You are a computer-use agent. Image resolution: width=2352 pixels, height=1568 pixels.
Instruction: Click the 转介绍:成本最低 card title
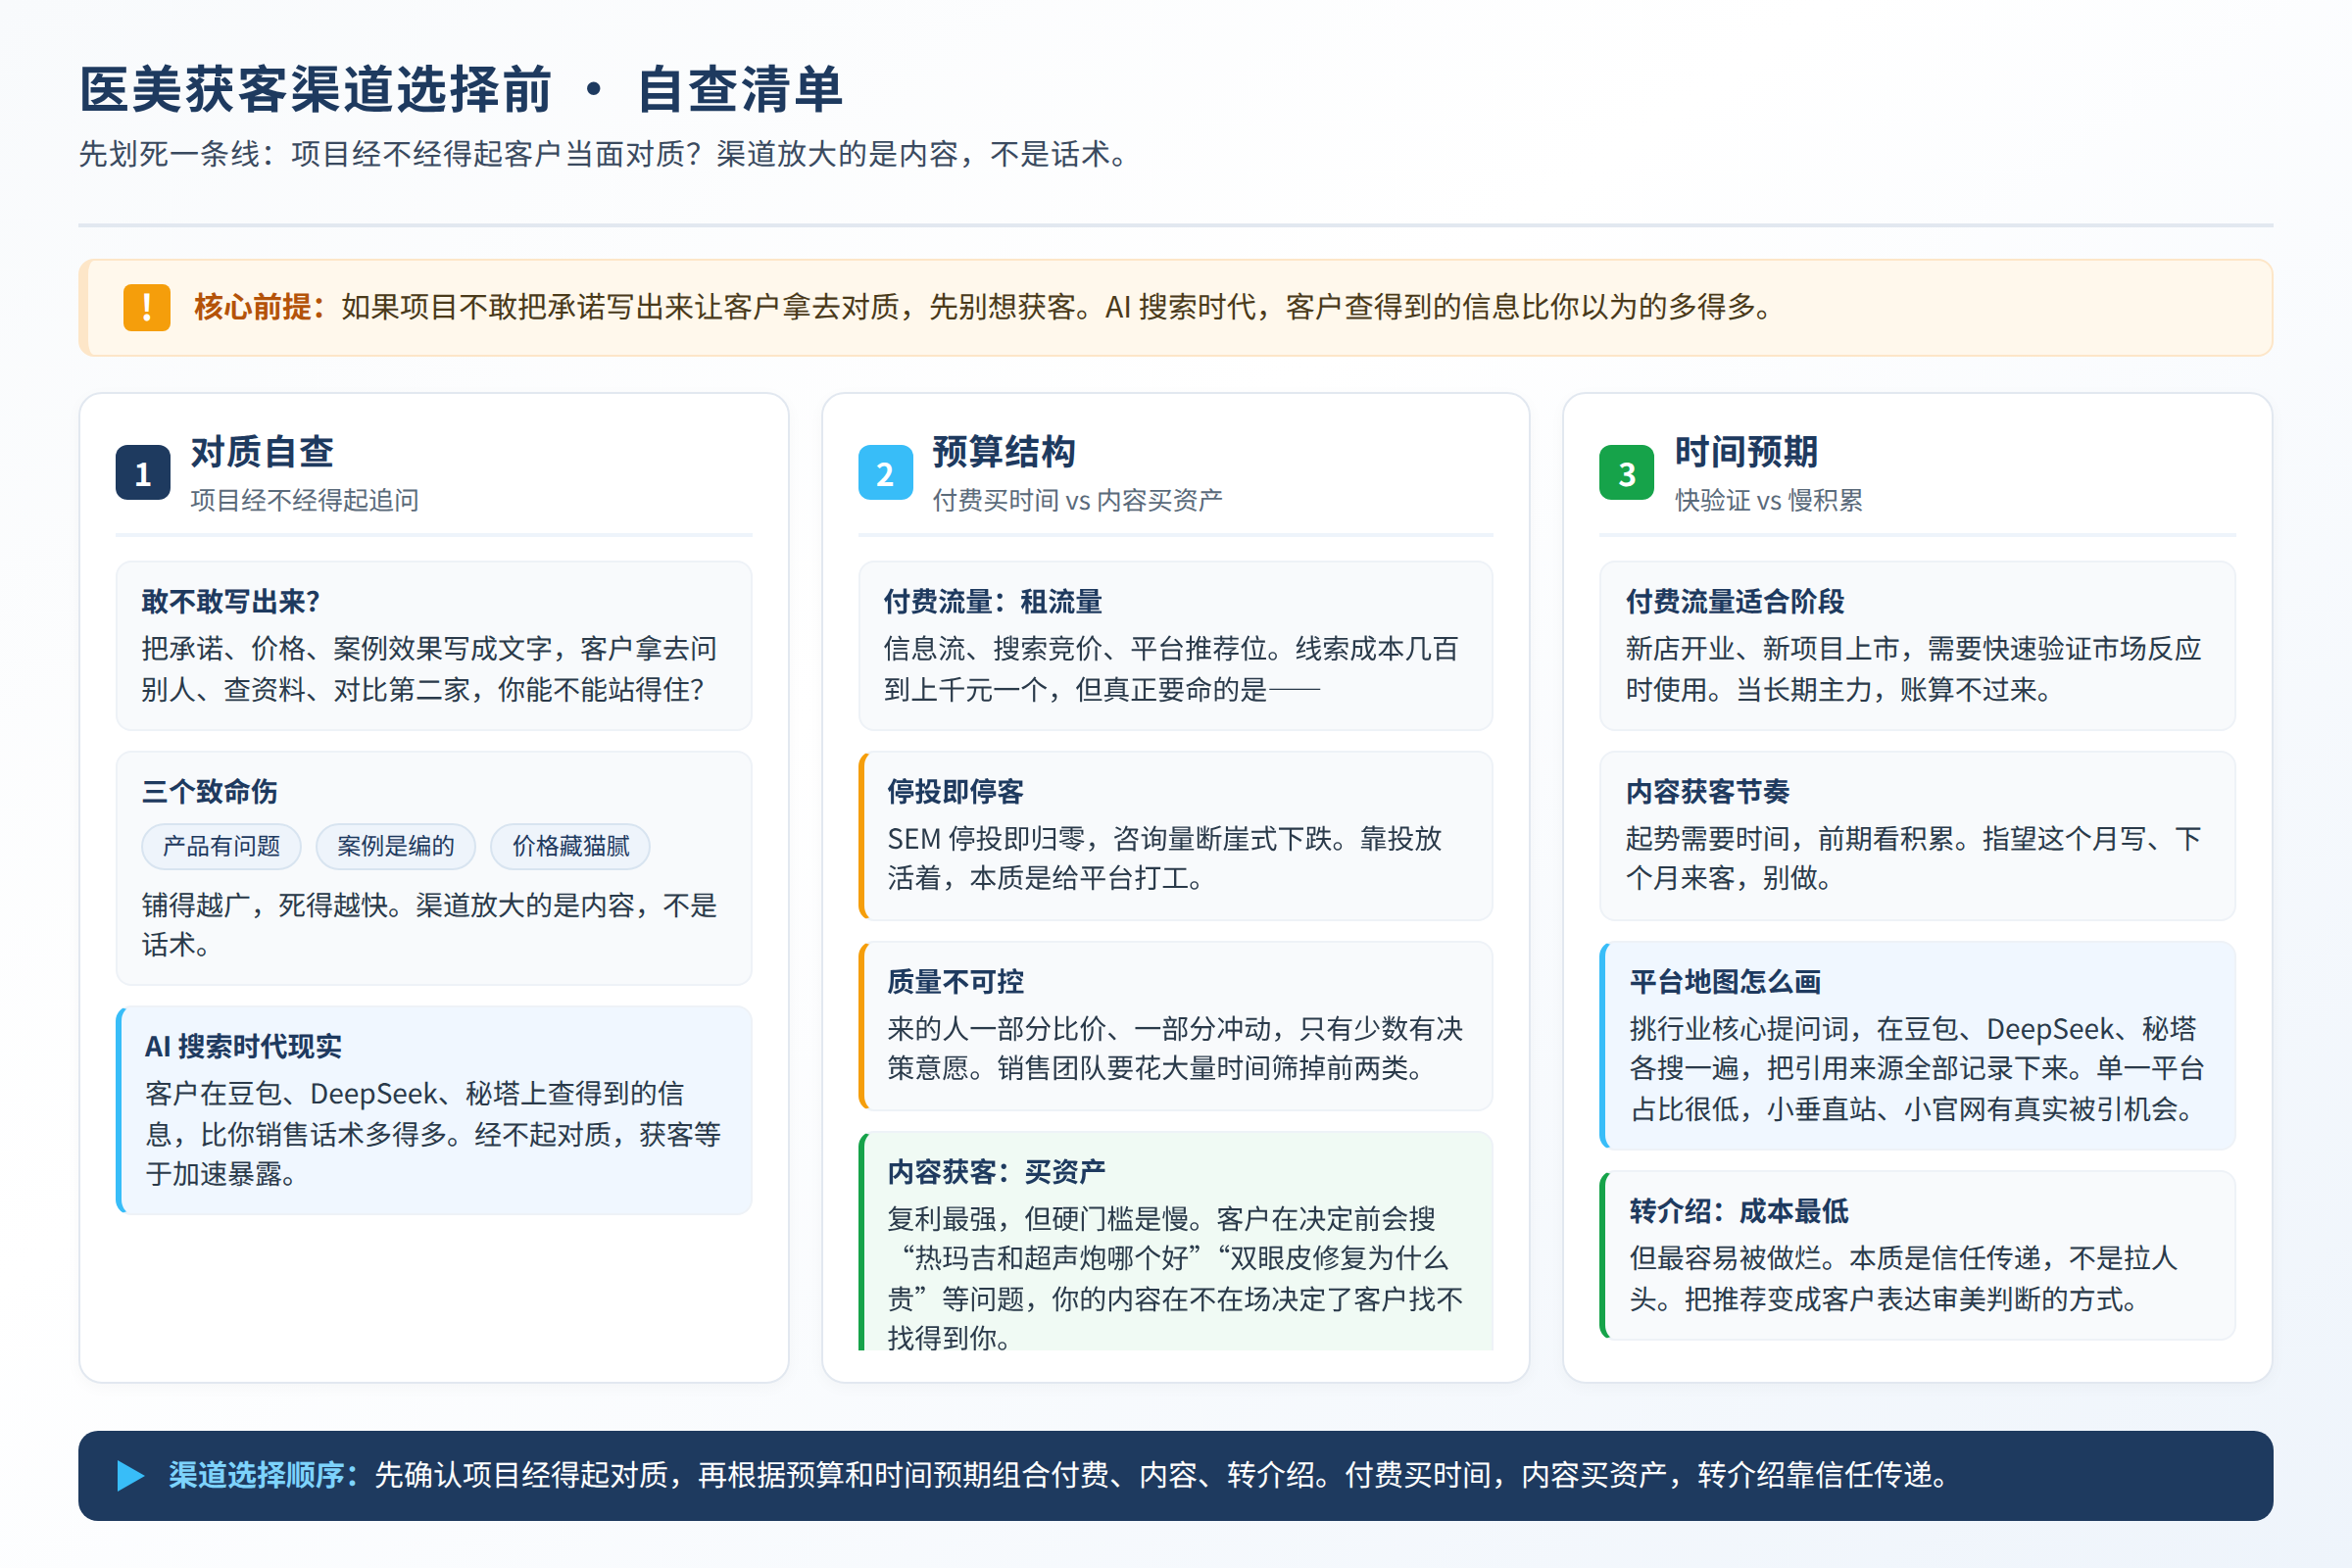click(x=1739, y=1212)
